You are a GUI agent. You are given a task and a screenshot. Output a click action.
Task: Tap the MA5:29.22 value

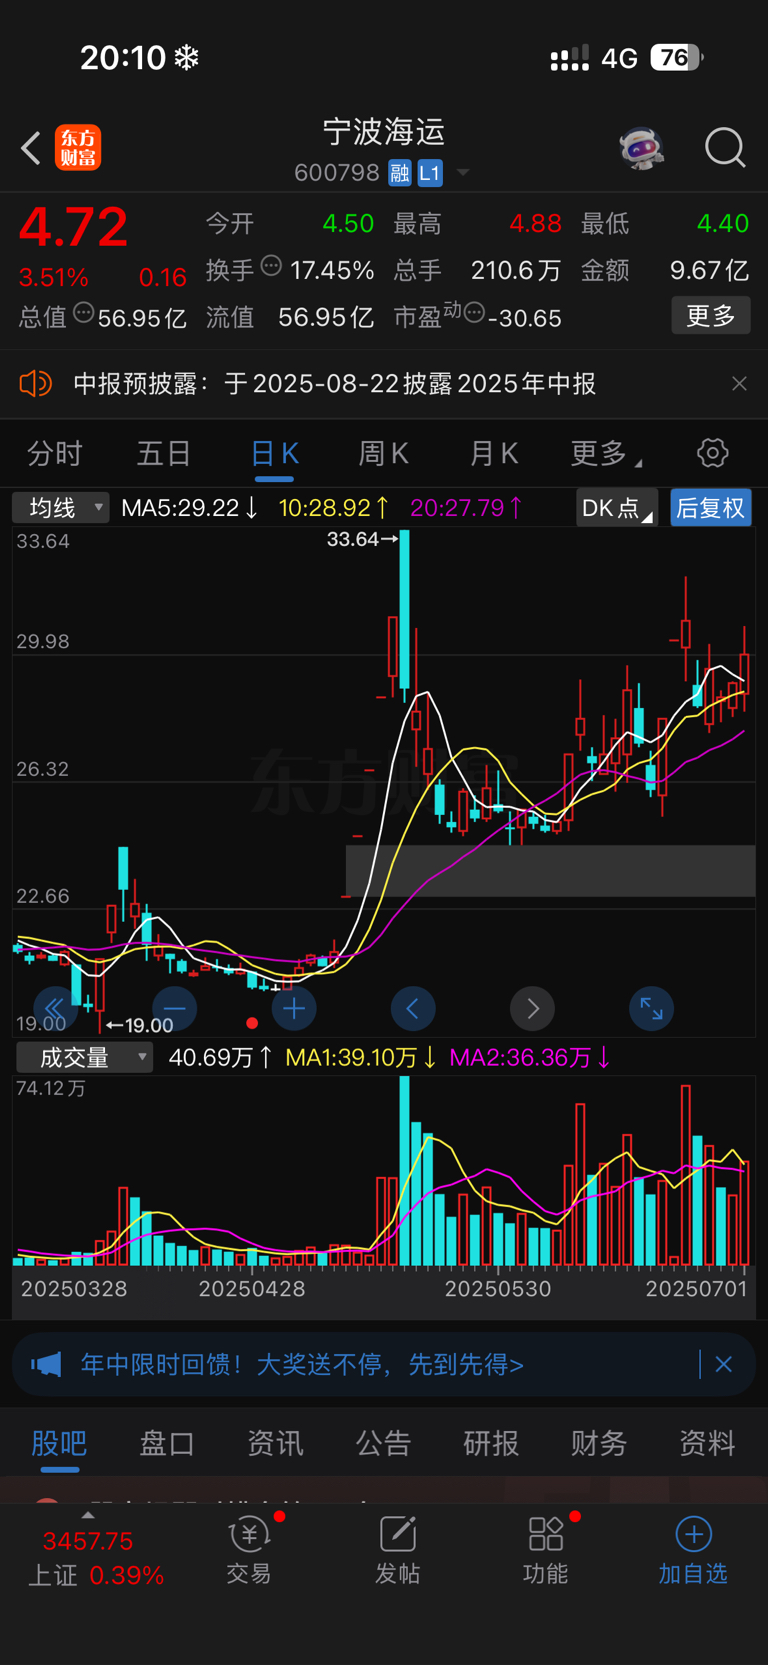coord(189,508)
